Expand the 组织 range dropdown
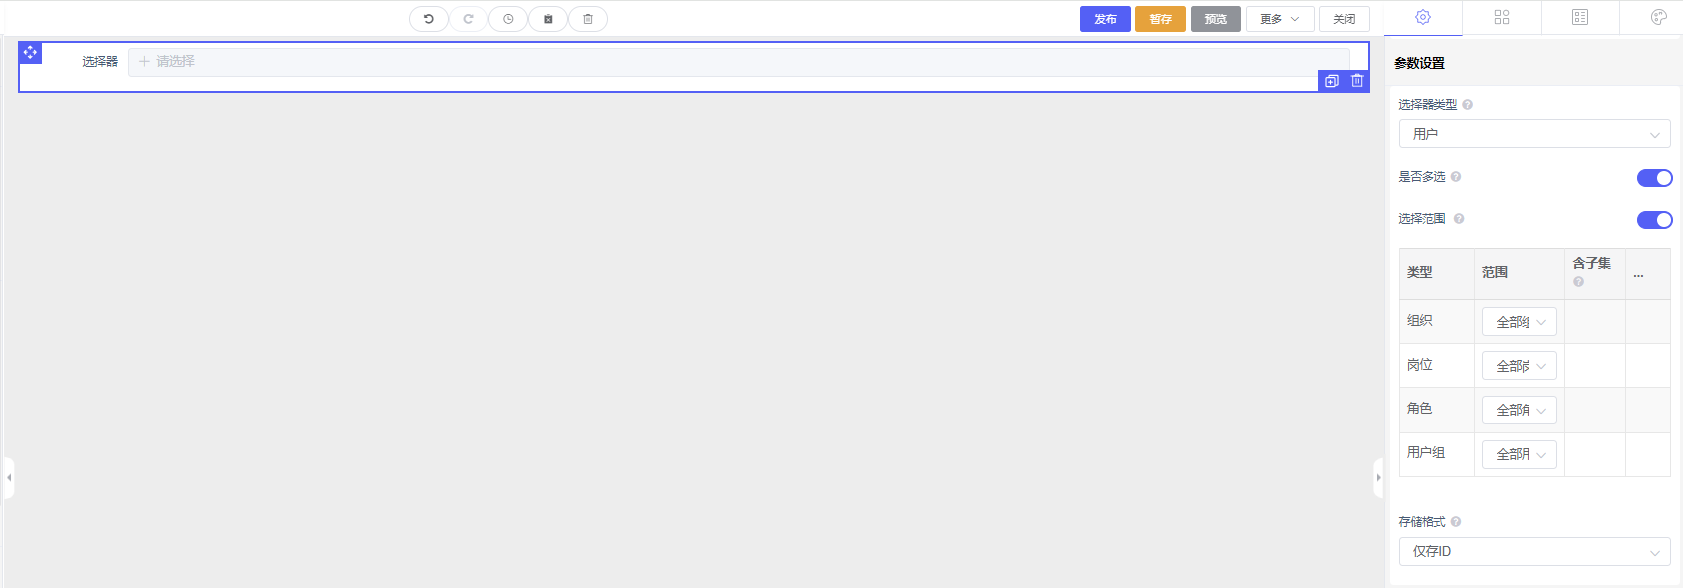Screen dimensions: 1683x588 tap(1519, 322)
